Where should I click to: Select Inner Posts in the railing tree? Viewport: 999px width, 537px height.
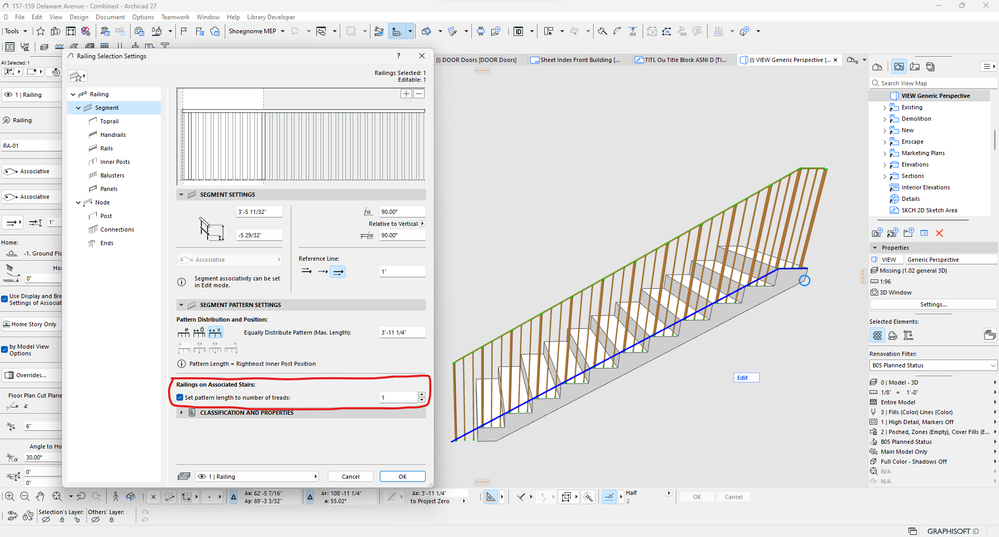pos(115,162)
